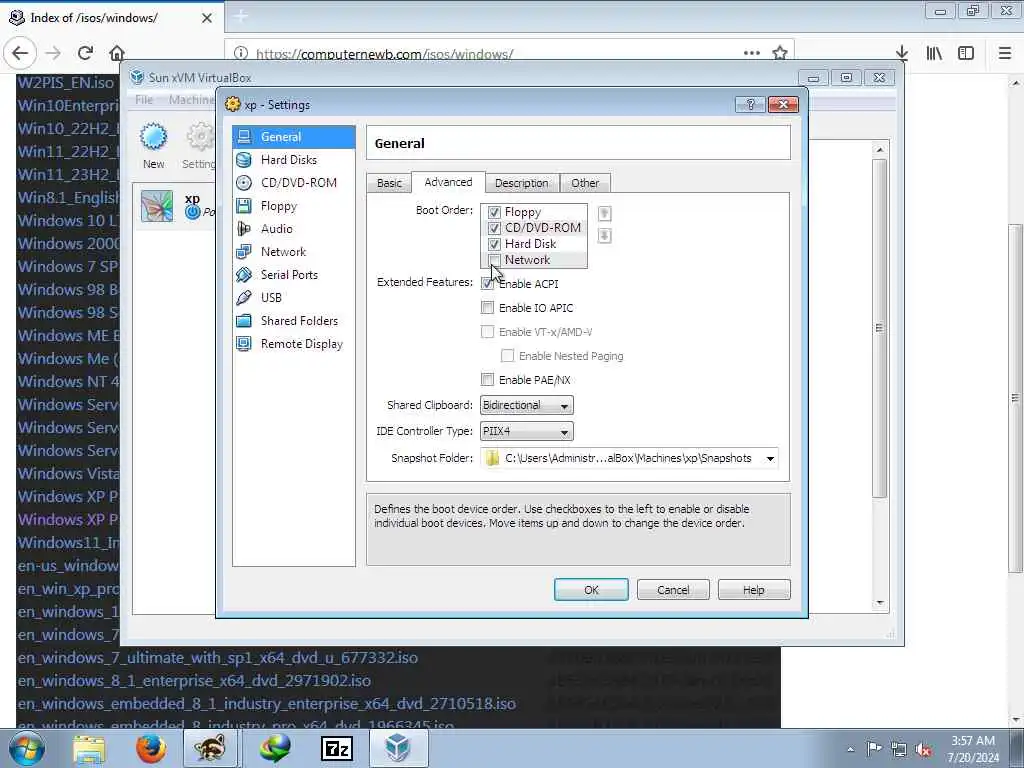The height and width of the screenshot is (768, 1024).
Task: Open the W2PIS_EN.iso link
Action: coord(65,83)
